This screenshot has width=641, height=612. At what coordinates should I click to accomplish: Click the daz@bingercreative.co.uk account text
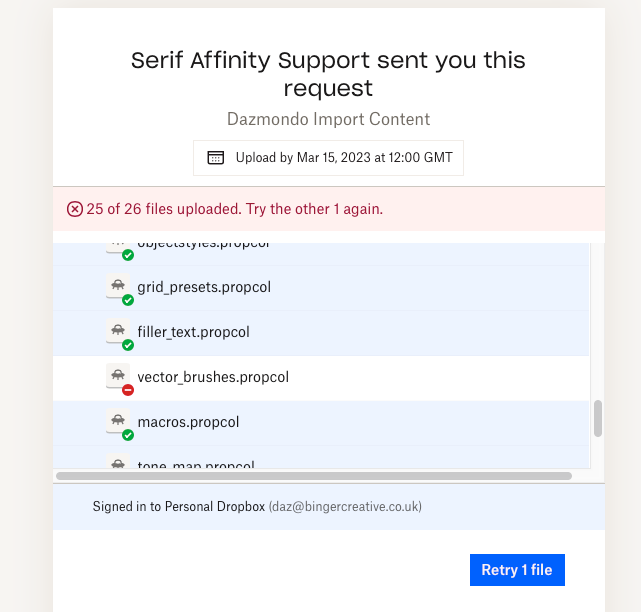pyautogui.click(x=345, y=507)
